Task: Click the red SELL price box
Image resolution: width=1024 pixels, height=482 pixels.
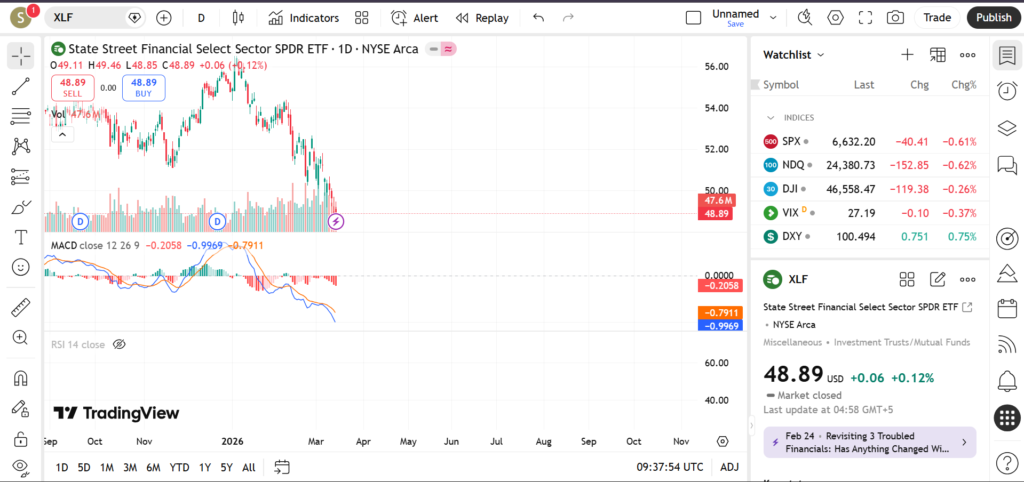Action: click(x=72, y=88)
